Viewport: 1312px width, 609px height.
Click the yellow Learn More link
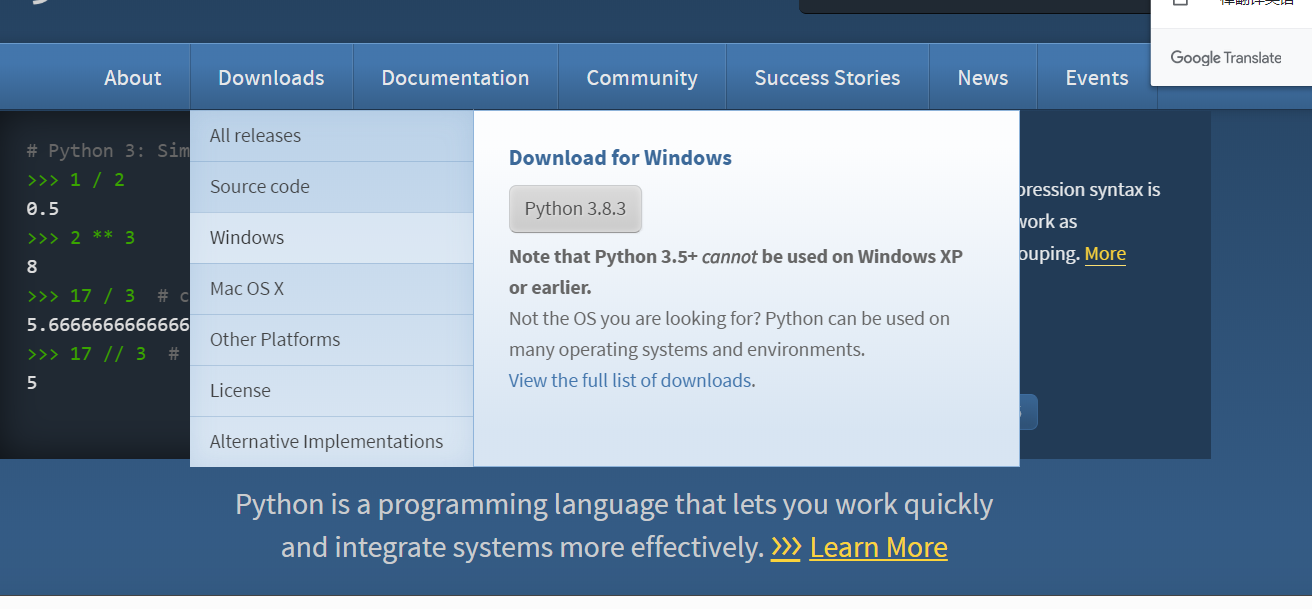(878, 547)
